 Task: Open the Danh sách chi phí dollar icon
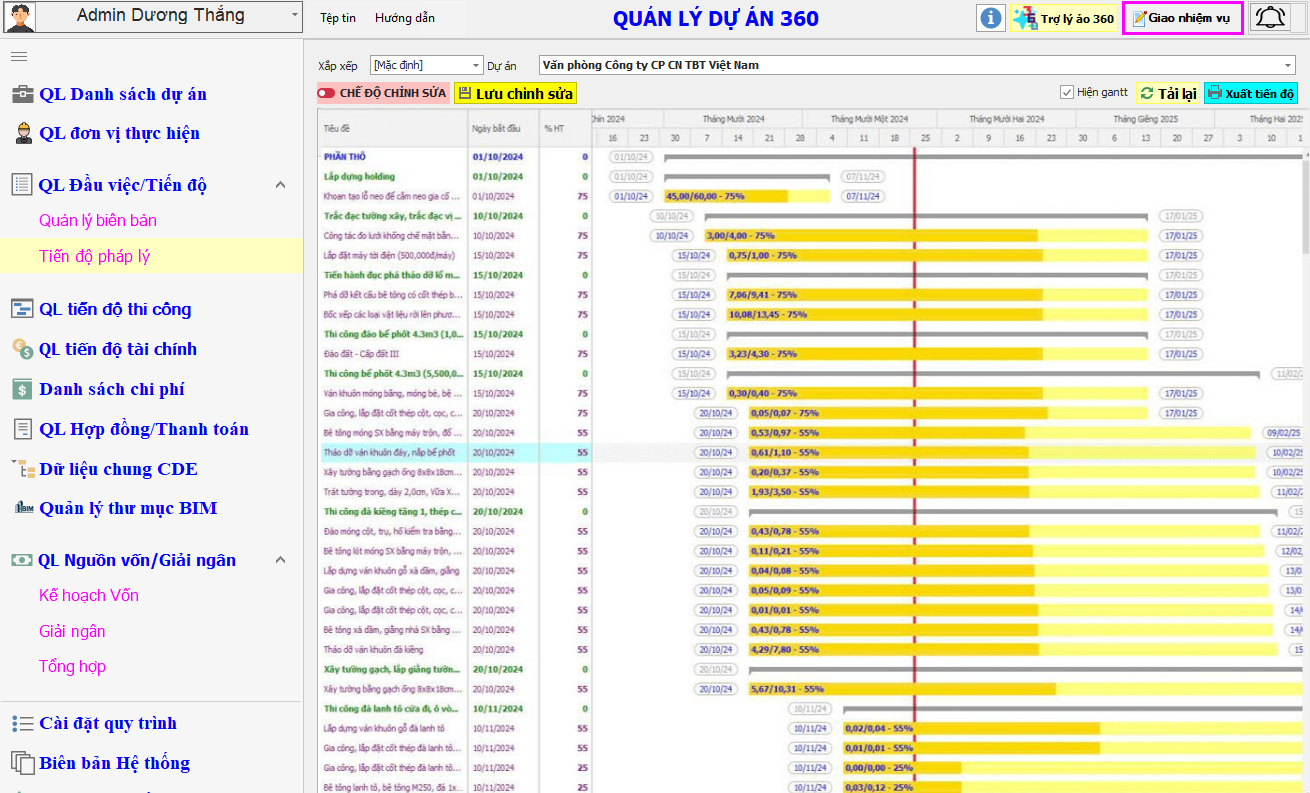22,389
